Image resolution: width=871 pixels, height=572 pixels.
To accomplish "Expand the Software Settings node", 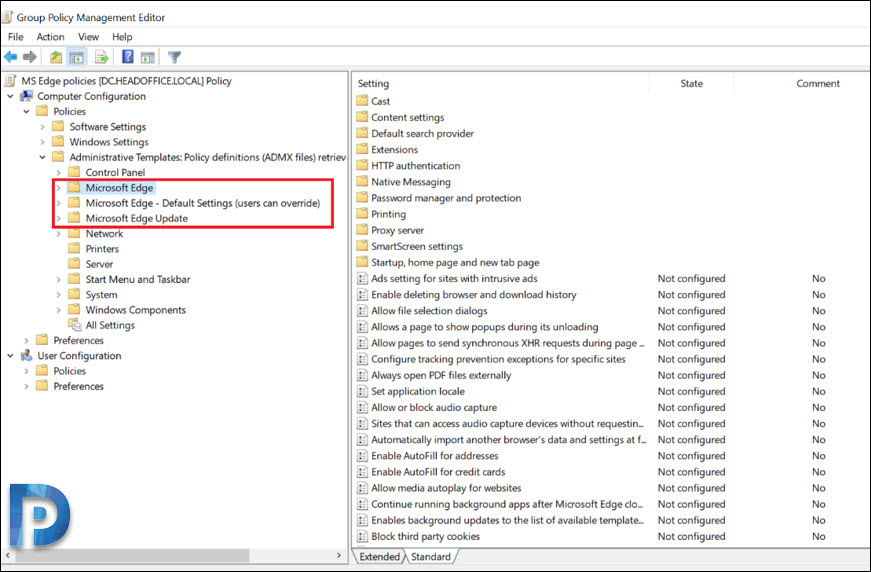I will (43, 127).
